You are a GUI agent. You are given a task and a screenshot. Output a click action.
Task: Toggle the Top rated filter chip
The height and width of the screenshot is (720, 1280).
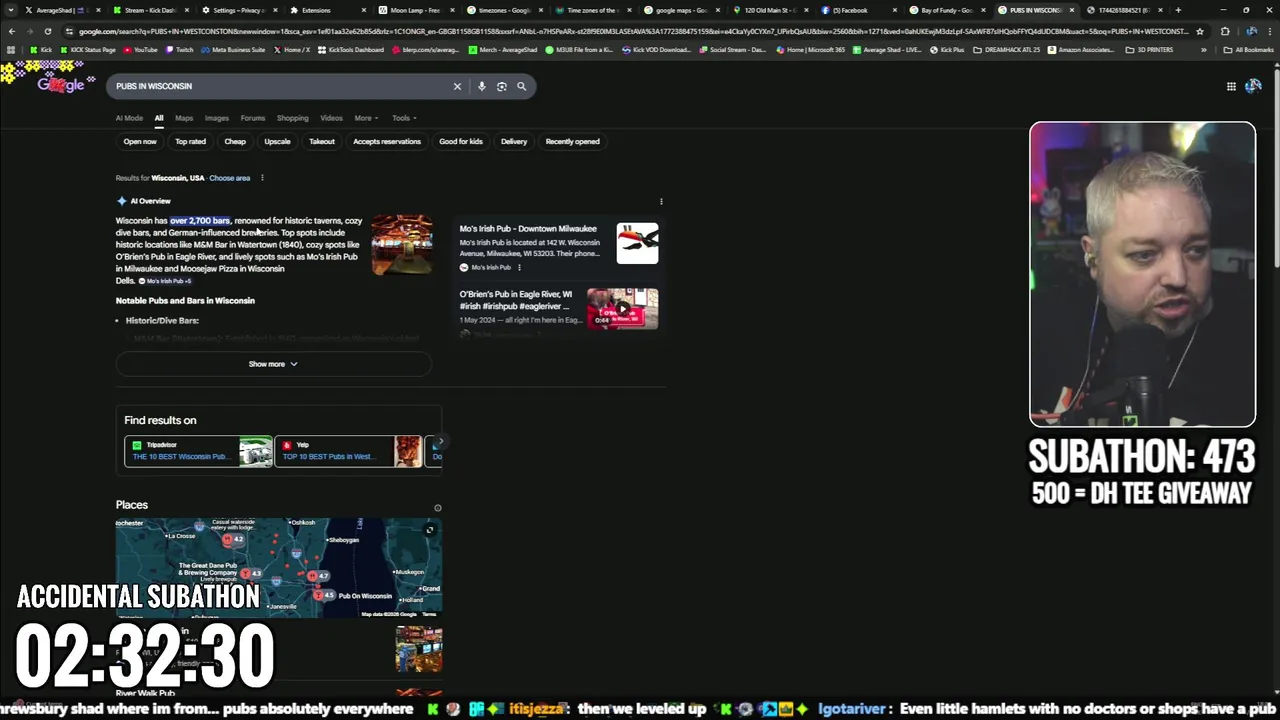pos(190,141)
